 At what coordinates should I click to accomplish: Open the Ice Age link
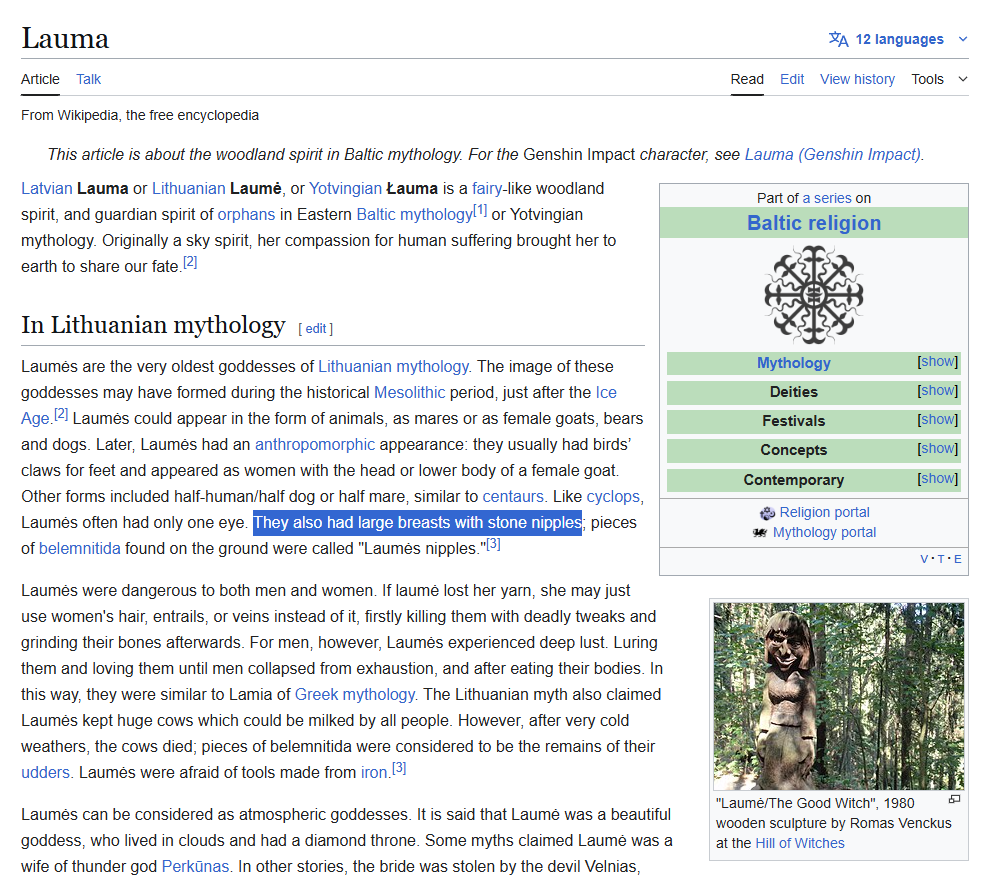pos(606,393)
